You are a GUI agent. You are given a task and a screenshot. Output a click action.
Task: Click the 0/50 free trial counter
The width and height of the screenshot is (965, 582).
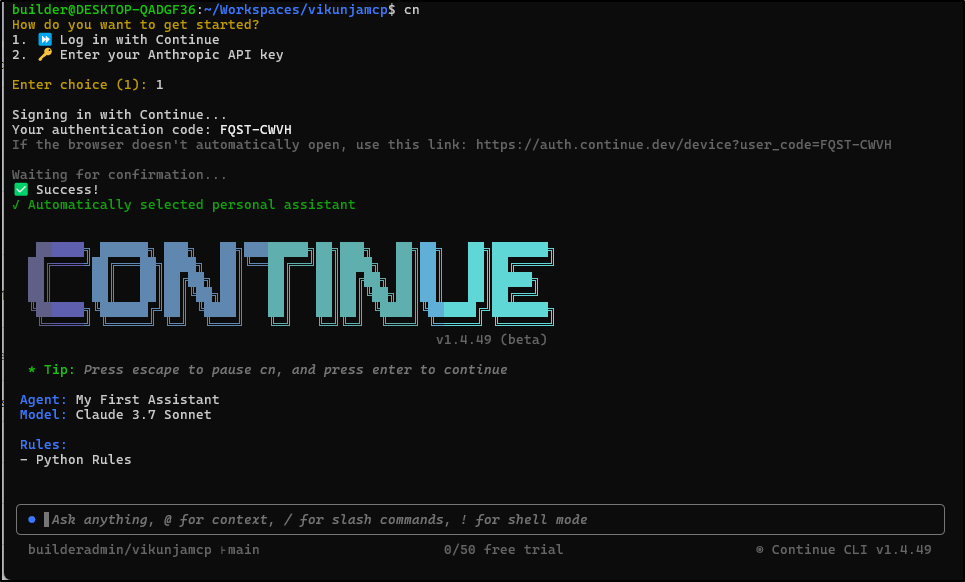(503, 549)
